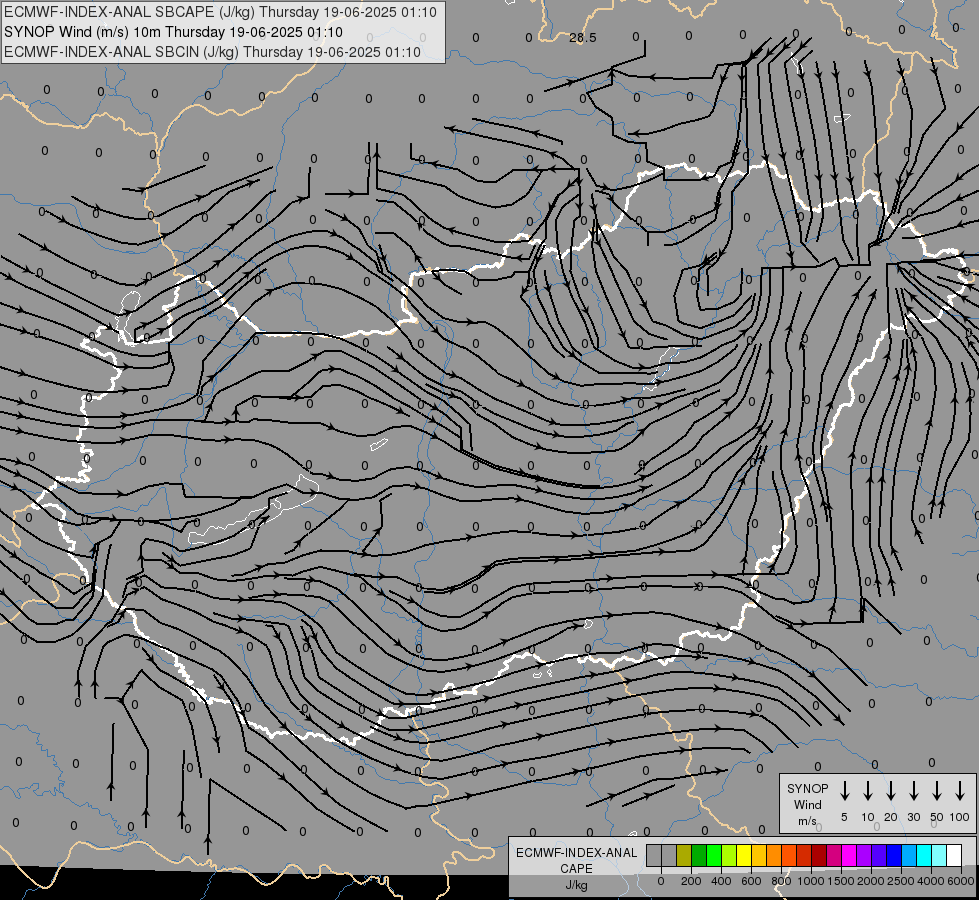Click the SYNOP wind arrow above 100
Screen dimensions: 979x900
(960, 791)
